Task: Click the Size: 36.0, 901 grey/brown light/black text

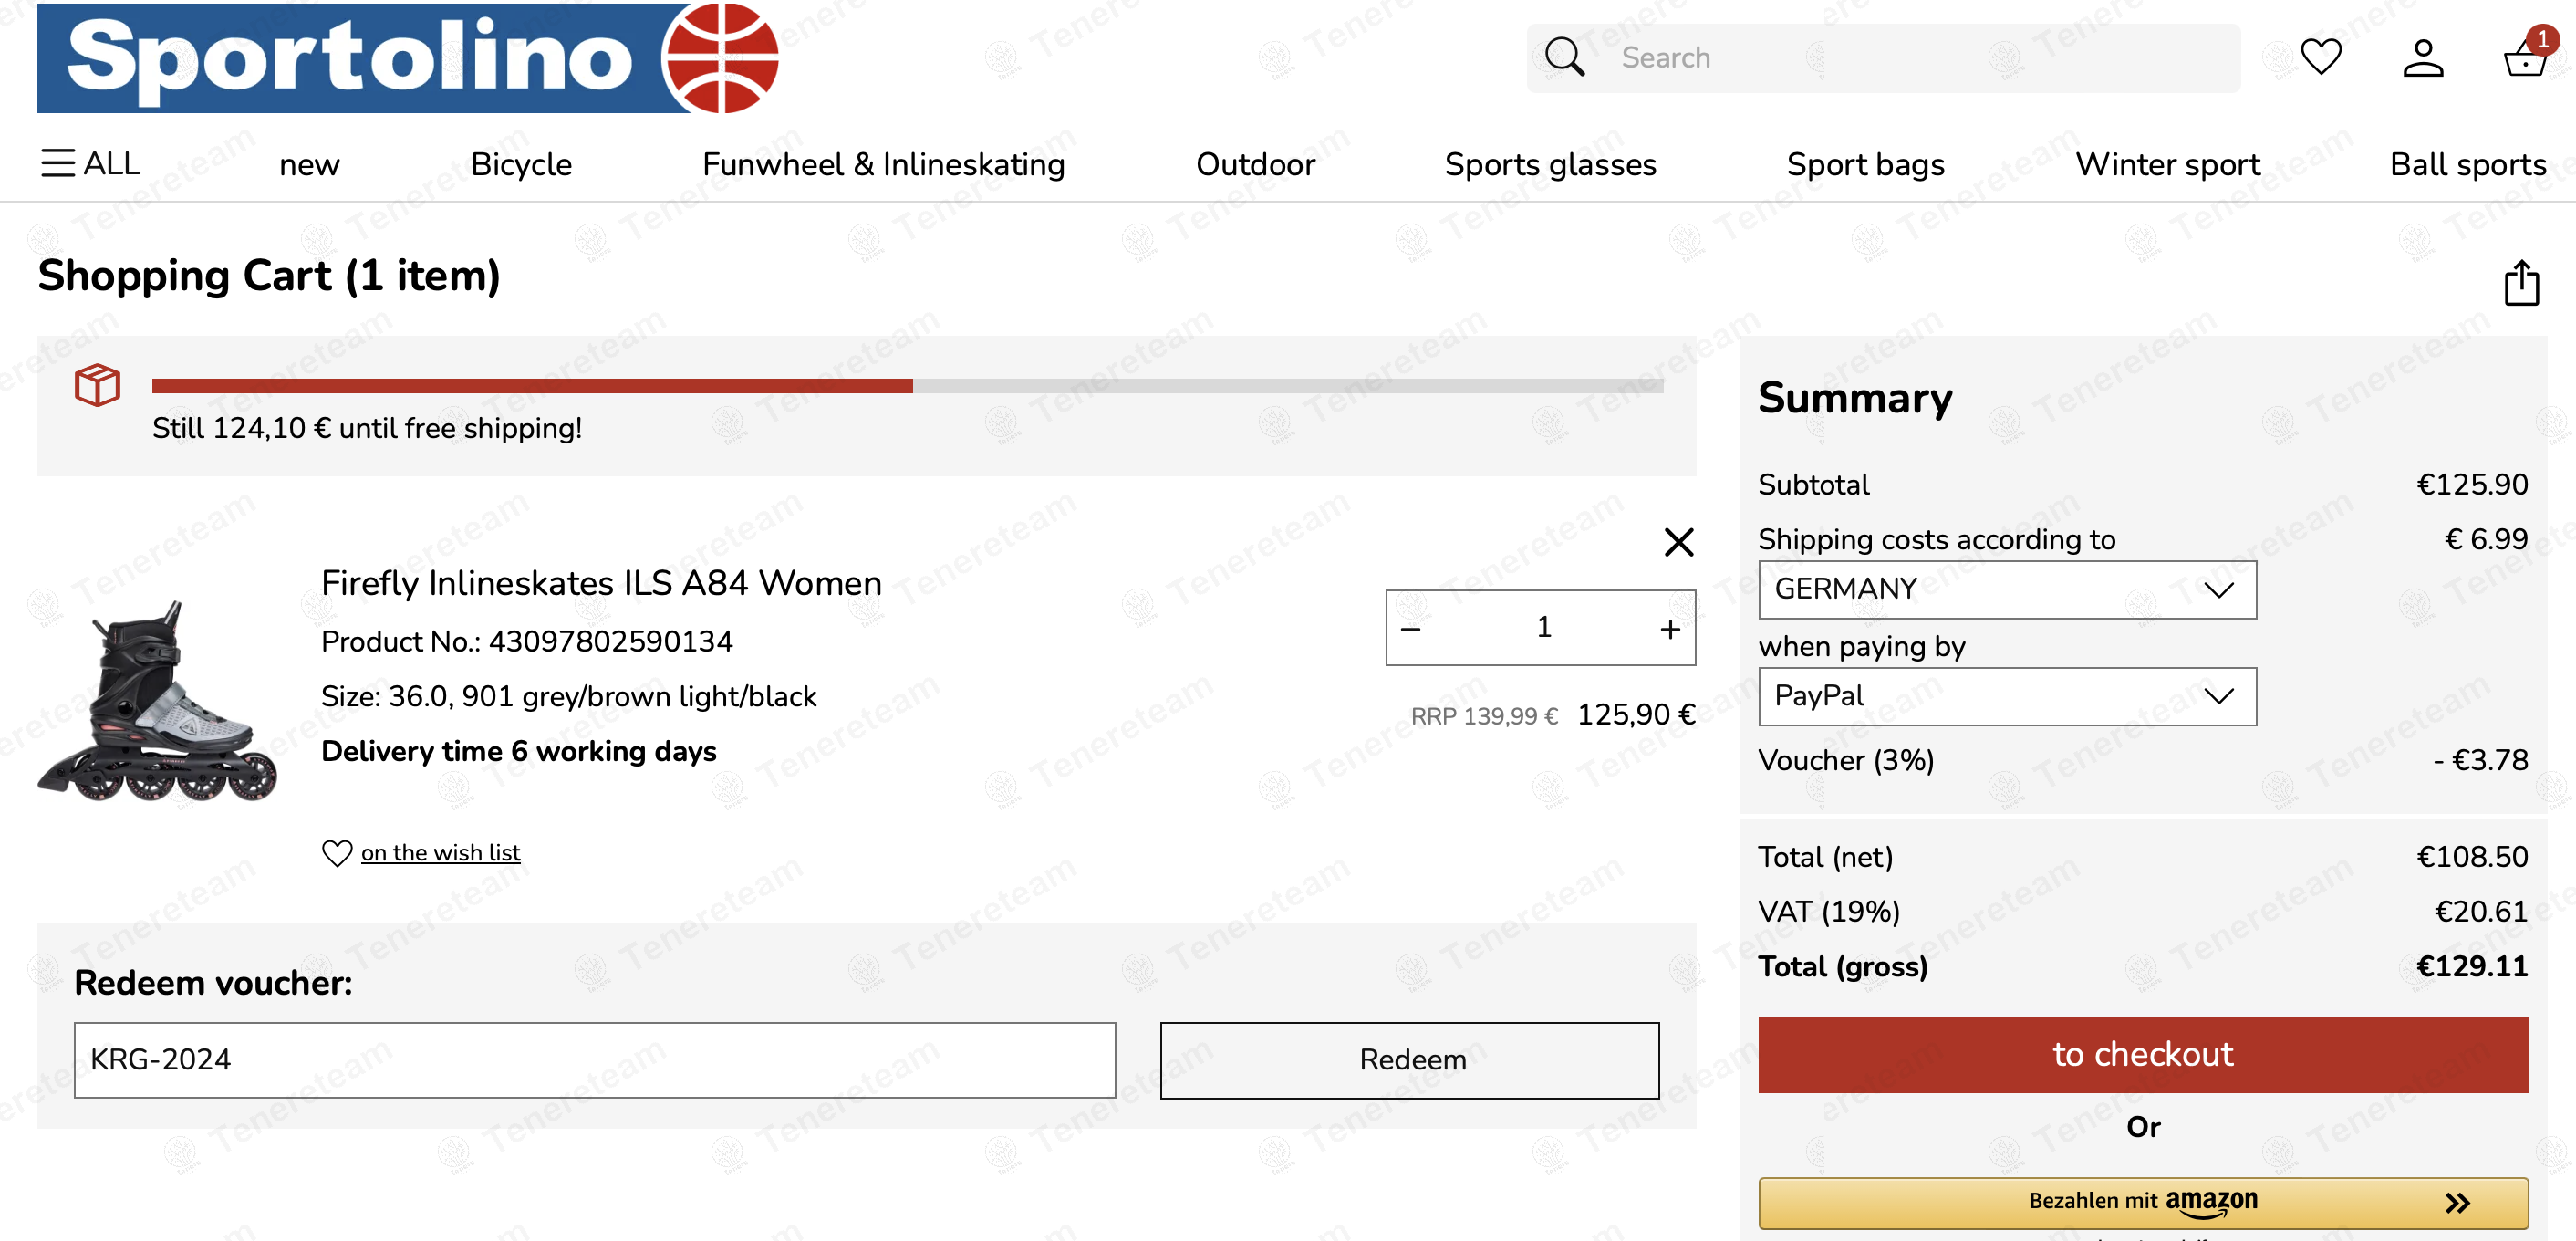Action: click(x=569, y=696)
